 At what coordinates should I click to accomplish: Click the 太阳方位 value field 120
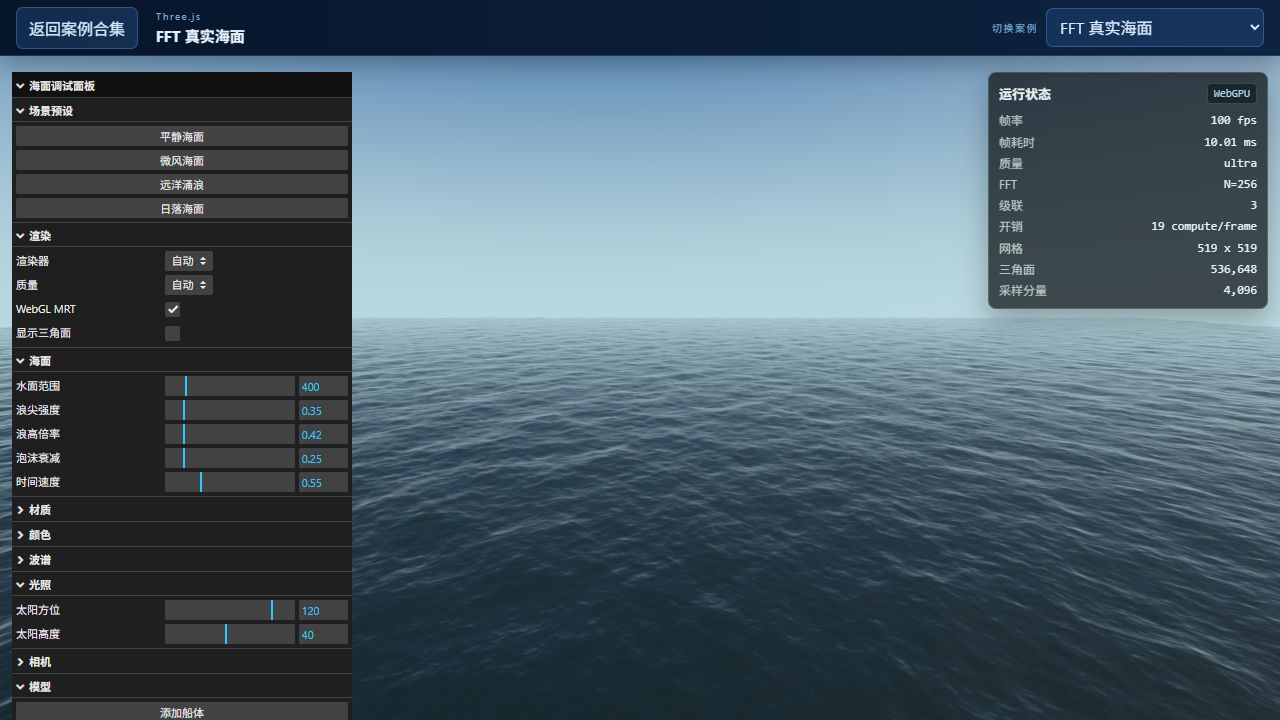pyautogui.click(x=323, y=610)
